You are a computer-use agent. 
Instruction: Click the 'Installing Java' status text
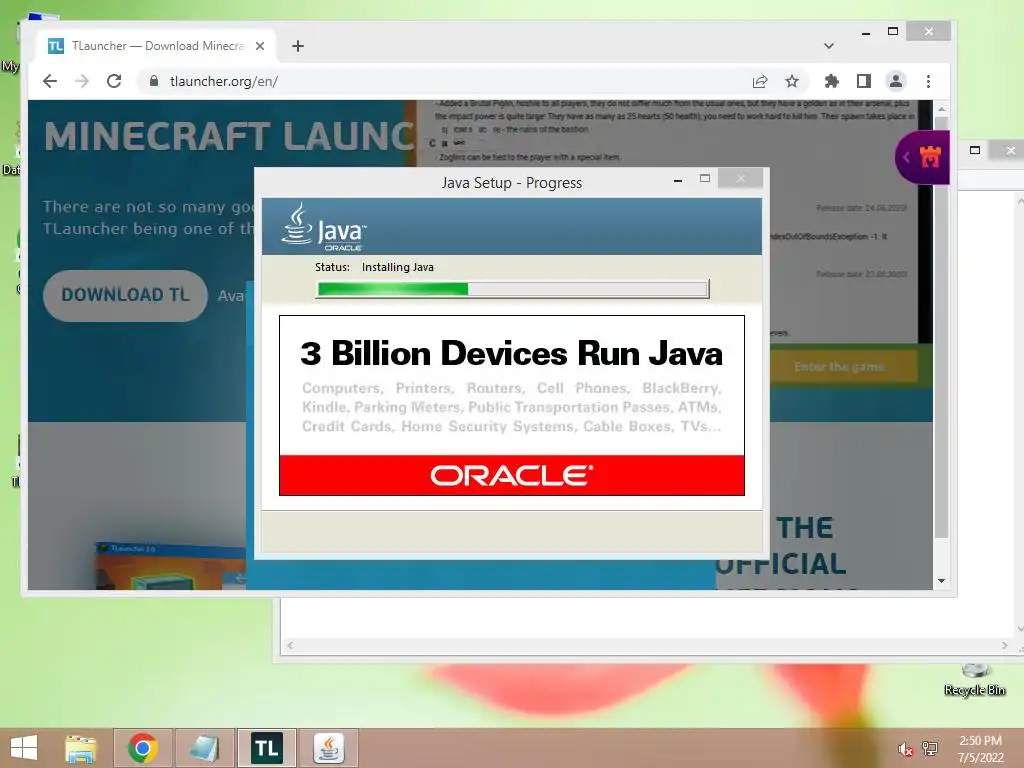398,267
